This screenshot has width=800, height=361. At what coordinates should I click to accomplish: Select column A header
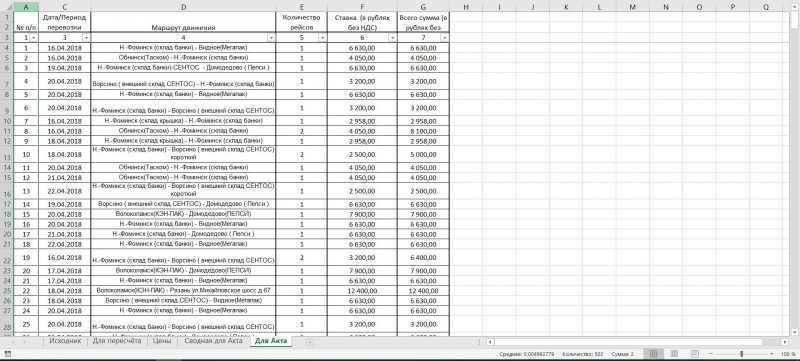tap(26, 7)
